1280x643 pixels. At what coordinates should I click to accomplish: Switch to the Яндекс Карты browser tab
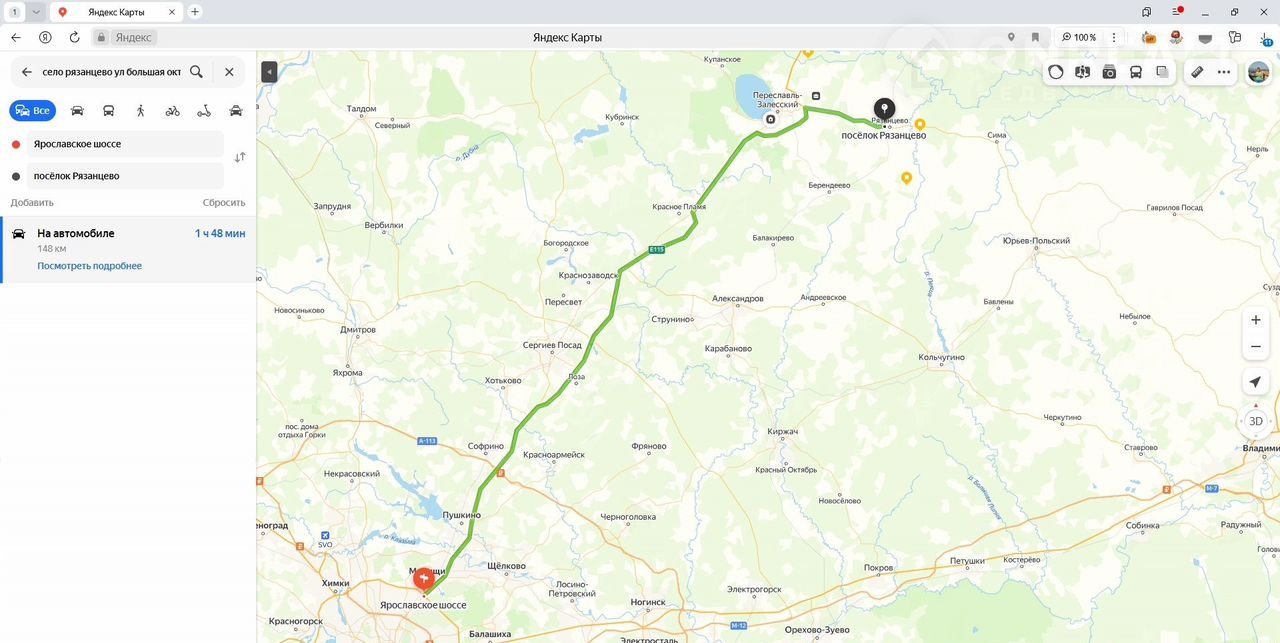click(x=116, y=12)
